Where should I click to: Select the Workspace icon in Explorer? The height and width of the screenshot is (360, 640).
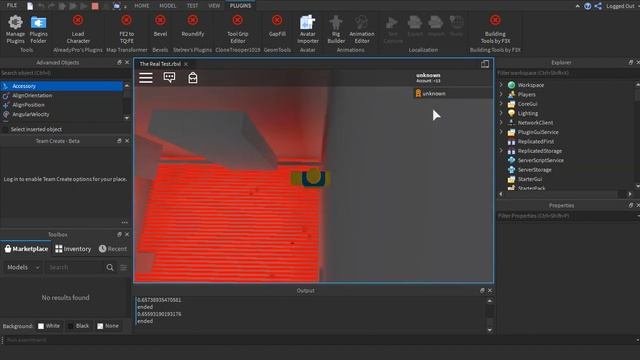coord(511,85)
